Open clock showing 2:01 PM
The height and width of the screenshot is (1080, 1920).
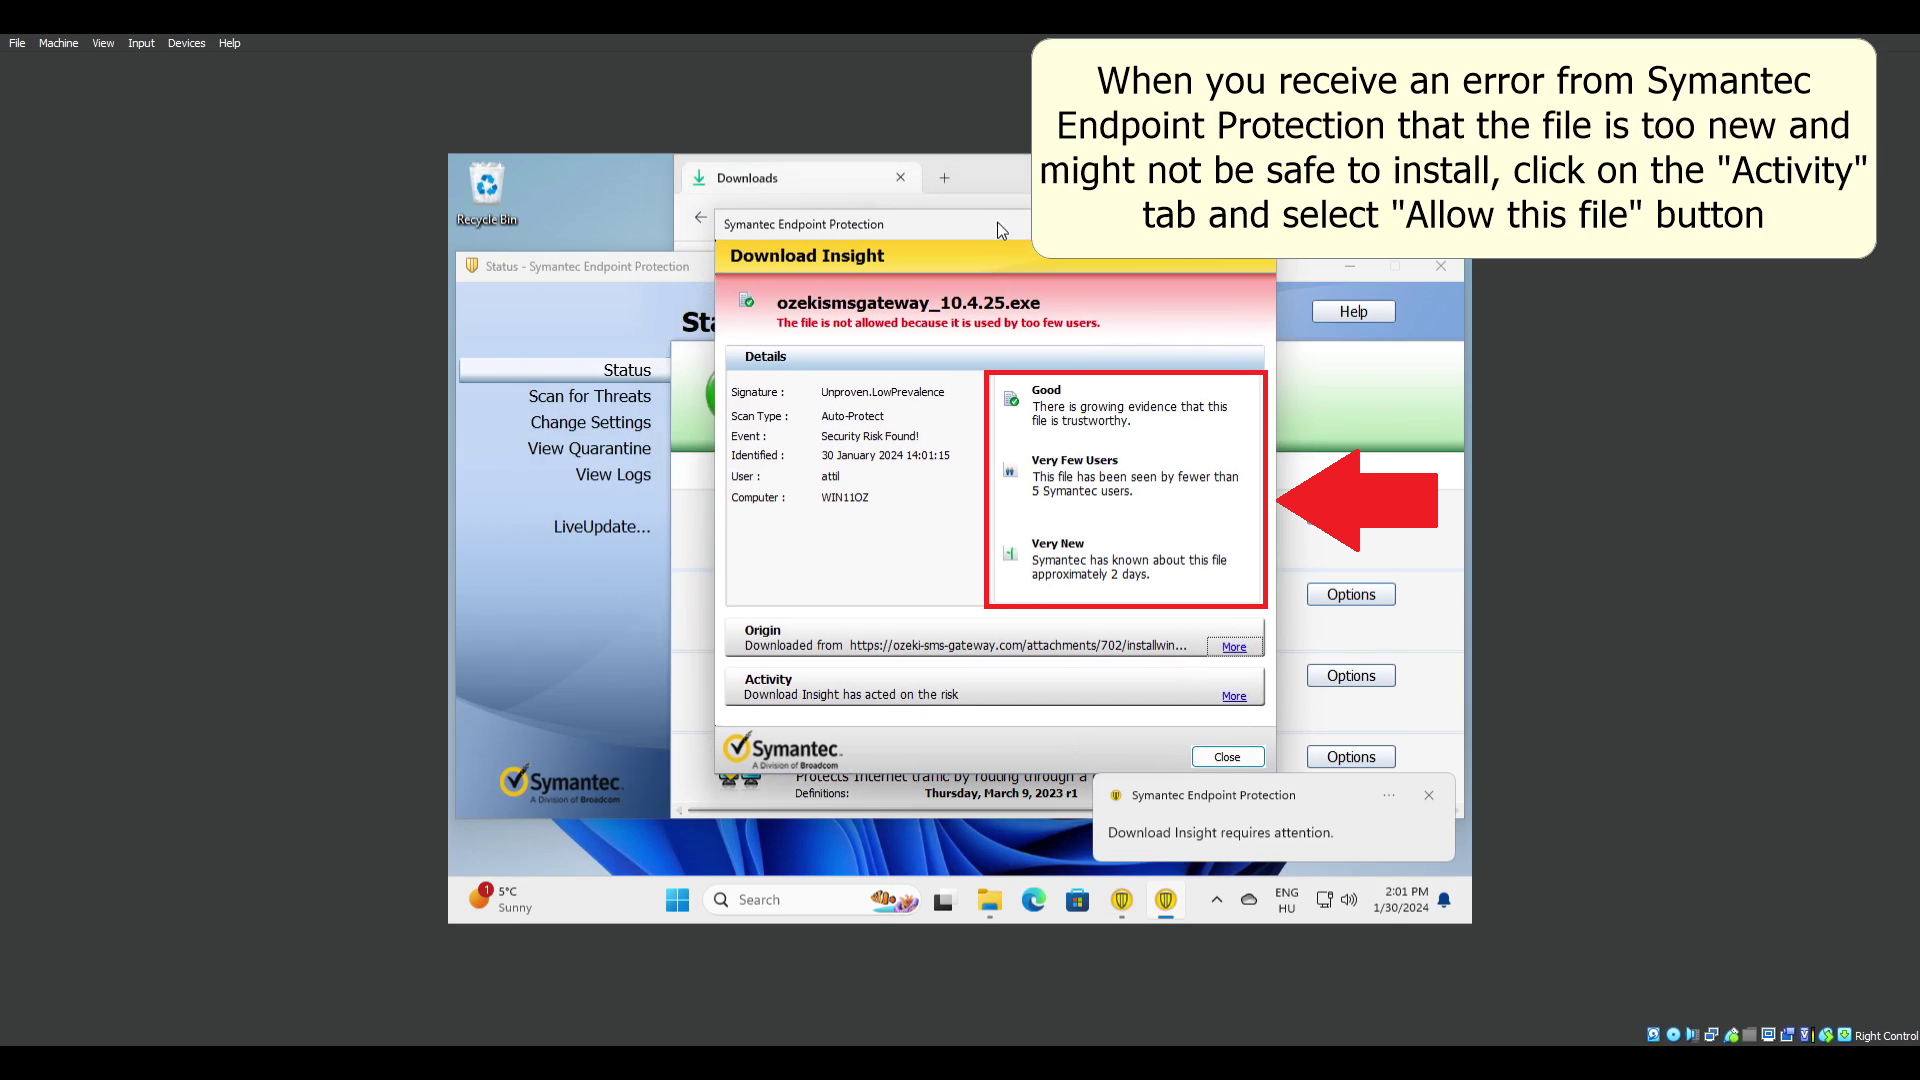pyautogui.click(x=1401, y=899)
